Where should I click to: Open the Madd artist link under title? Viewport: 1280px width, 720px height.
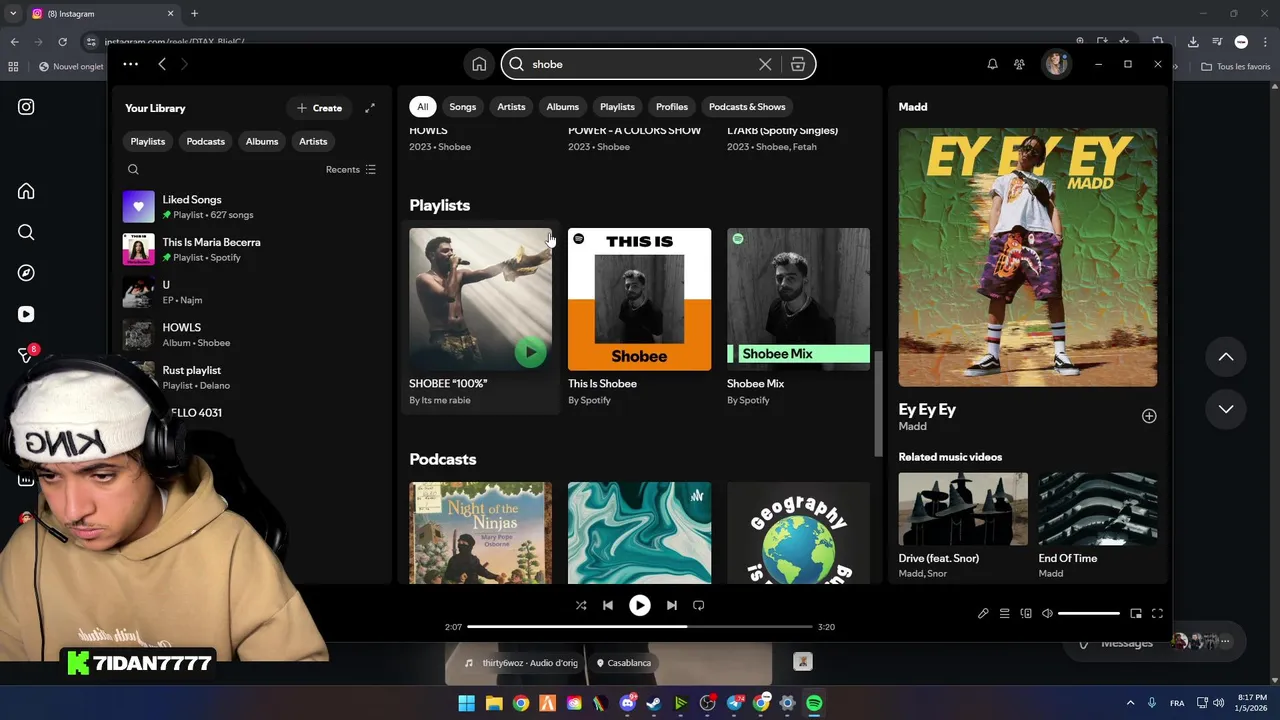point(912,427)
